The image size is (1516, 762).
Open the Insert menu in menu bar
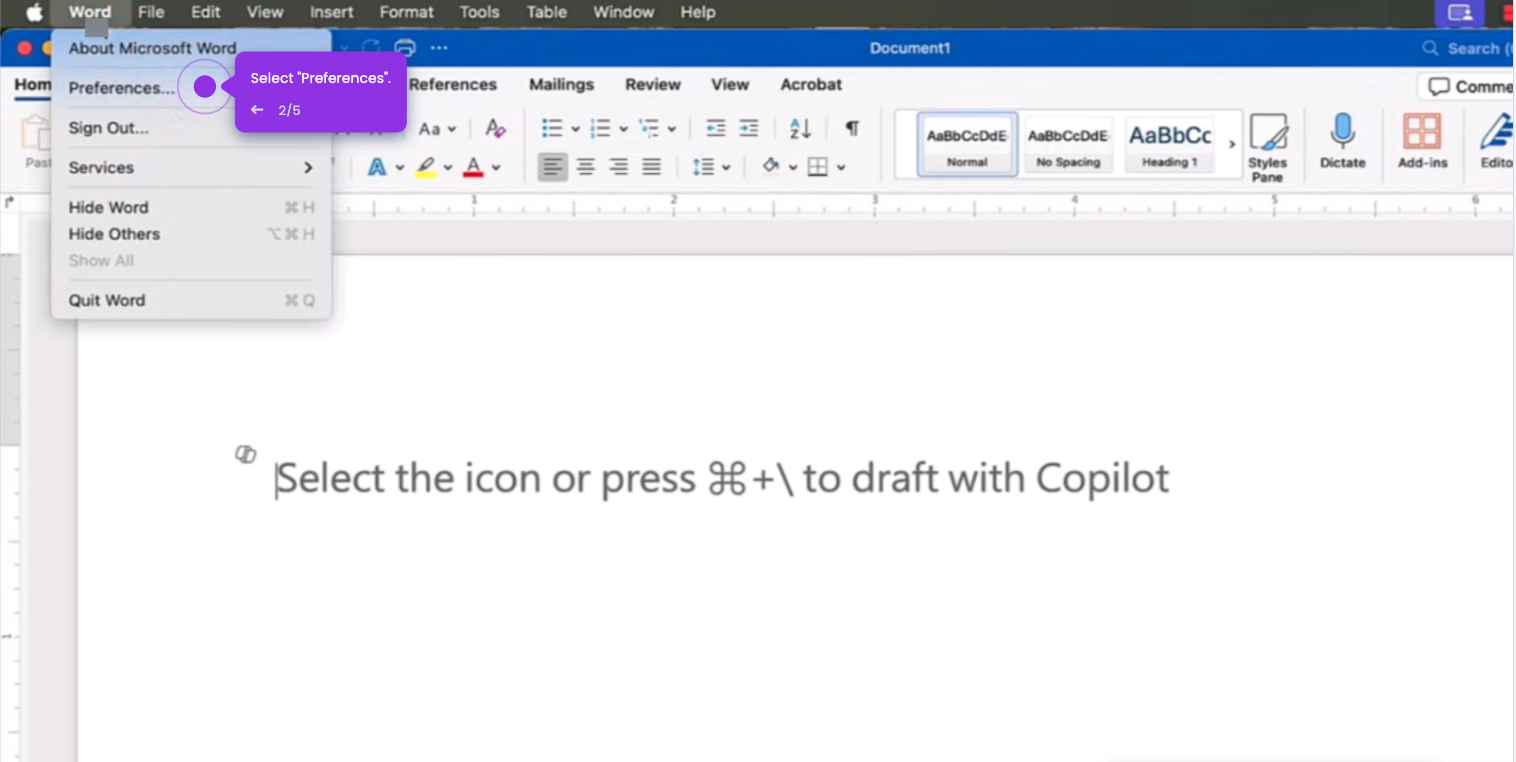(331, 13)
